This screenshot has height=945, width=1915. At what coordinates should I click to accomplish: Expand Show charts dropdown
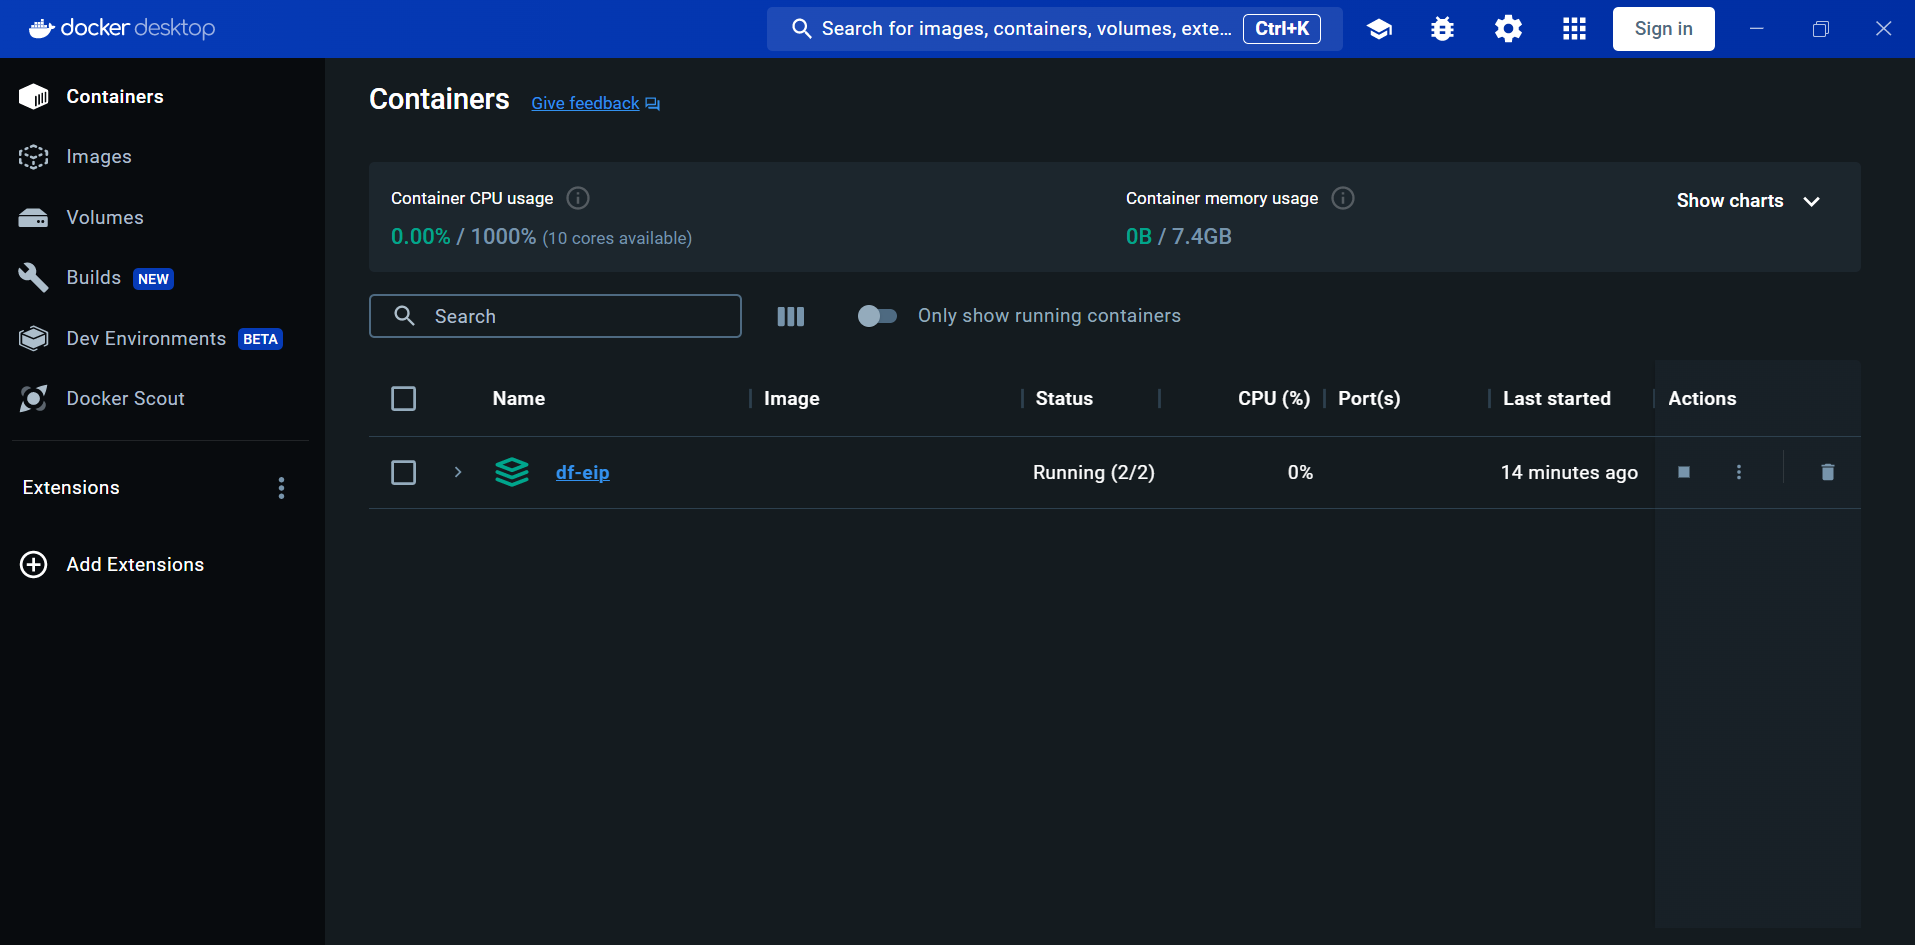pyautogui.click(x=1747, y=201)
